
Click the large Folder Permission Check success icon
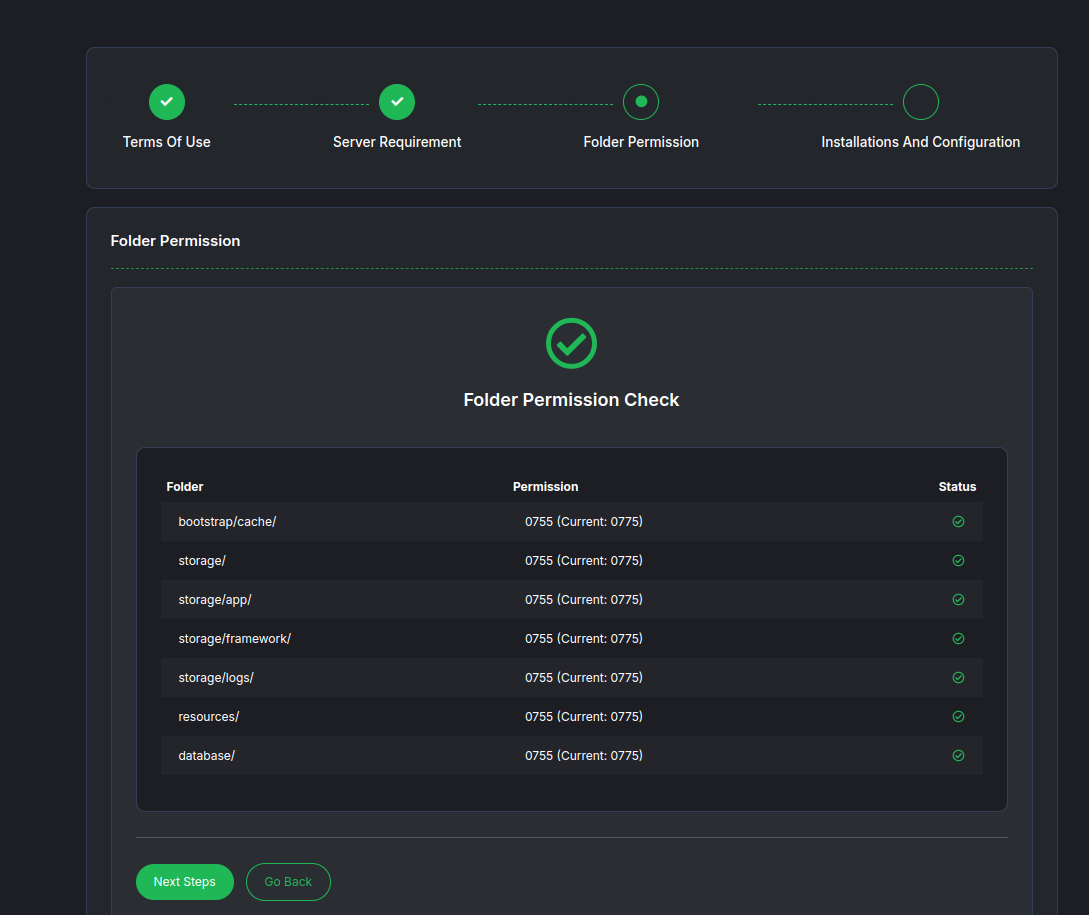(571, 343)
